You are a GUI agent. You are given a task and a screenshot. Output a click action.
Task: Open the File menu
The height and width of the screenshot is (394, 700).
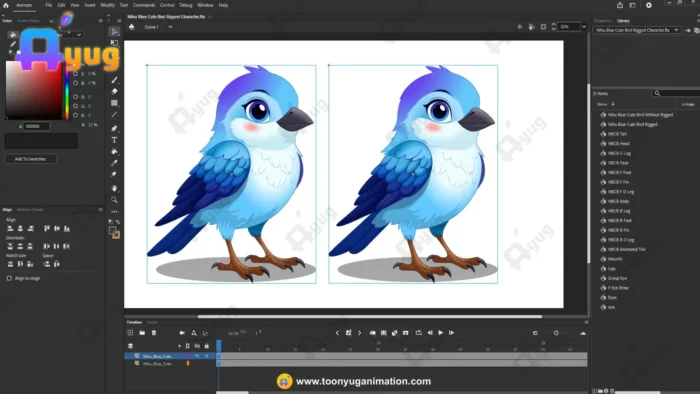[48, 5]
